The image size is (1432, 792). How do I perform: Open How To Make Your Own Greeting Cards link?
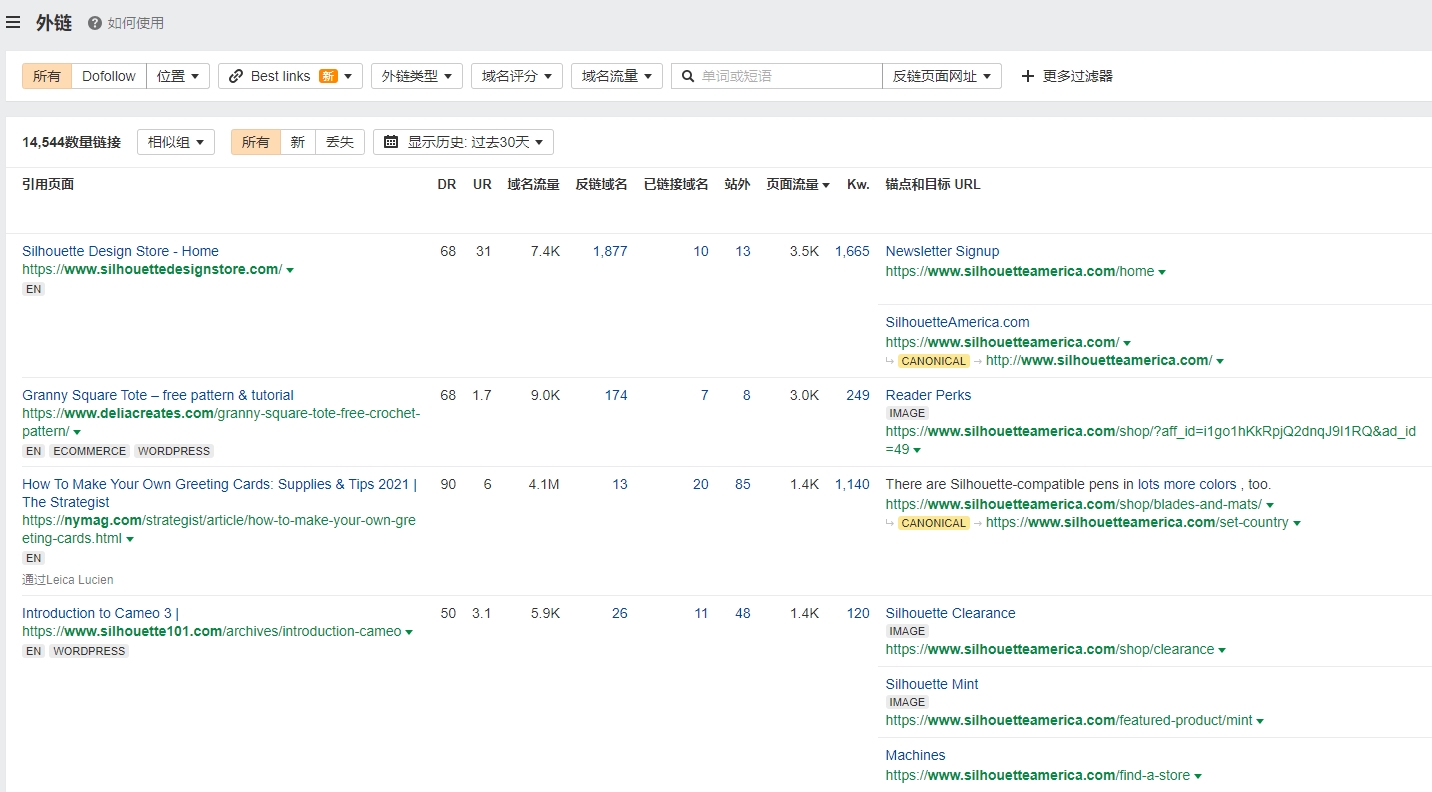tap(220, 493)
